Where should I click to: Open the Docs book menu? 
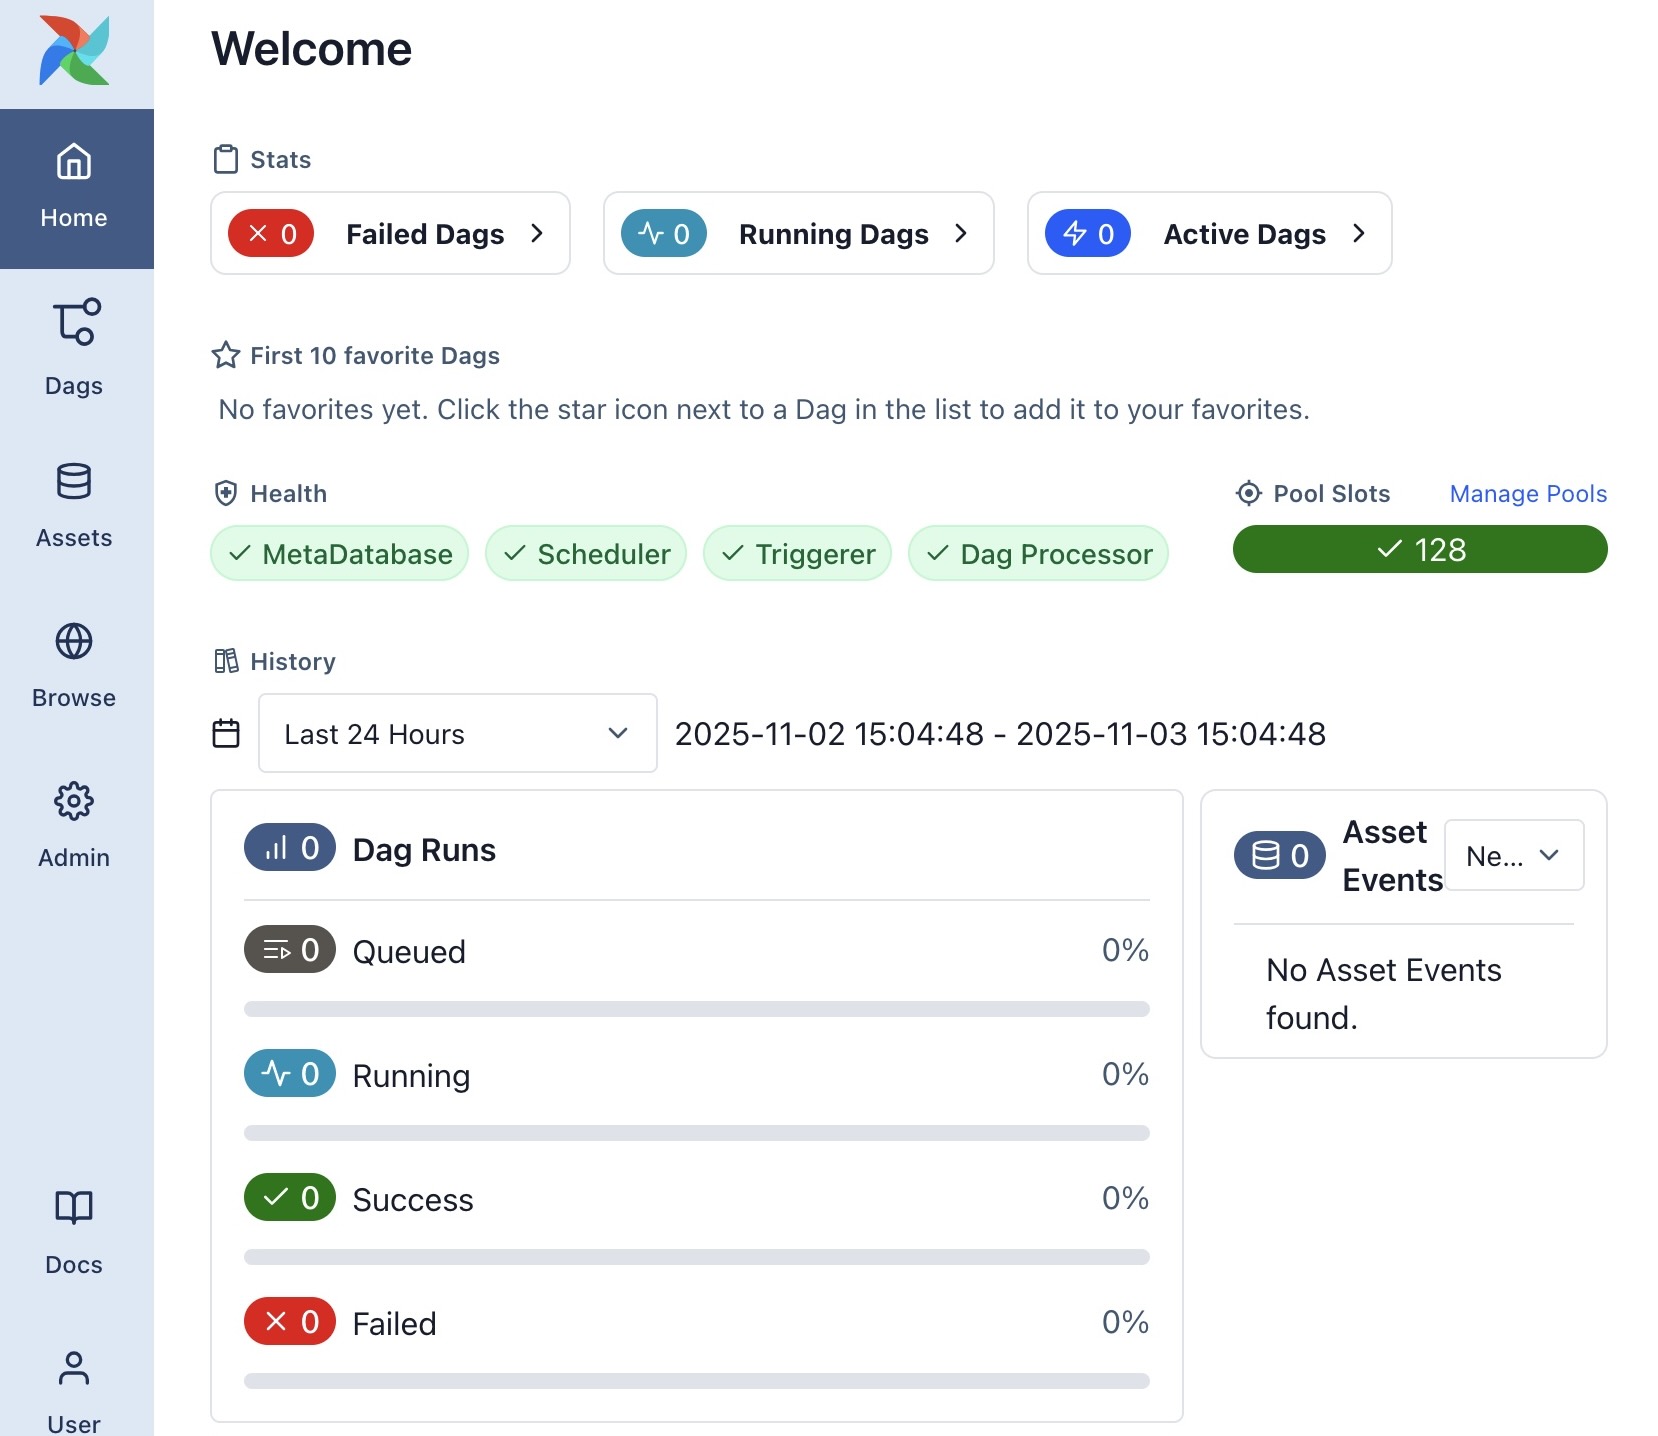coord(74,1231)
